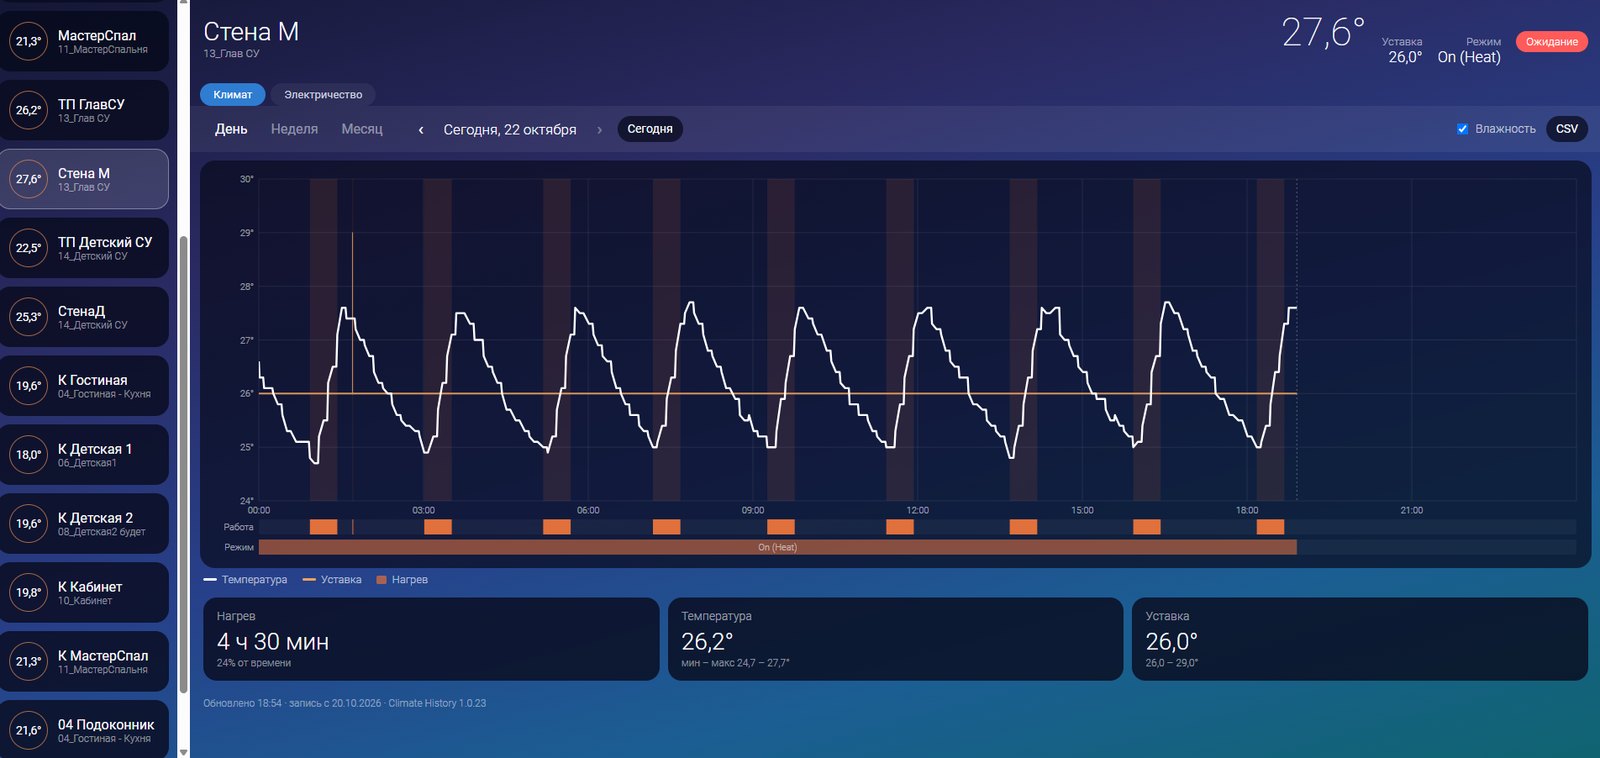The image size is (1600, 758).
Task: Select the Месяц period view
Action: pos(362,129)
